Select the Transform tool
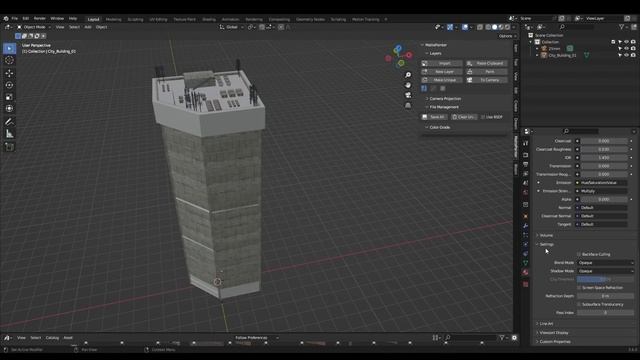Viewport: 640px width, 360px height. point(9,109)
